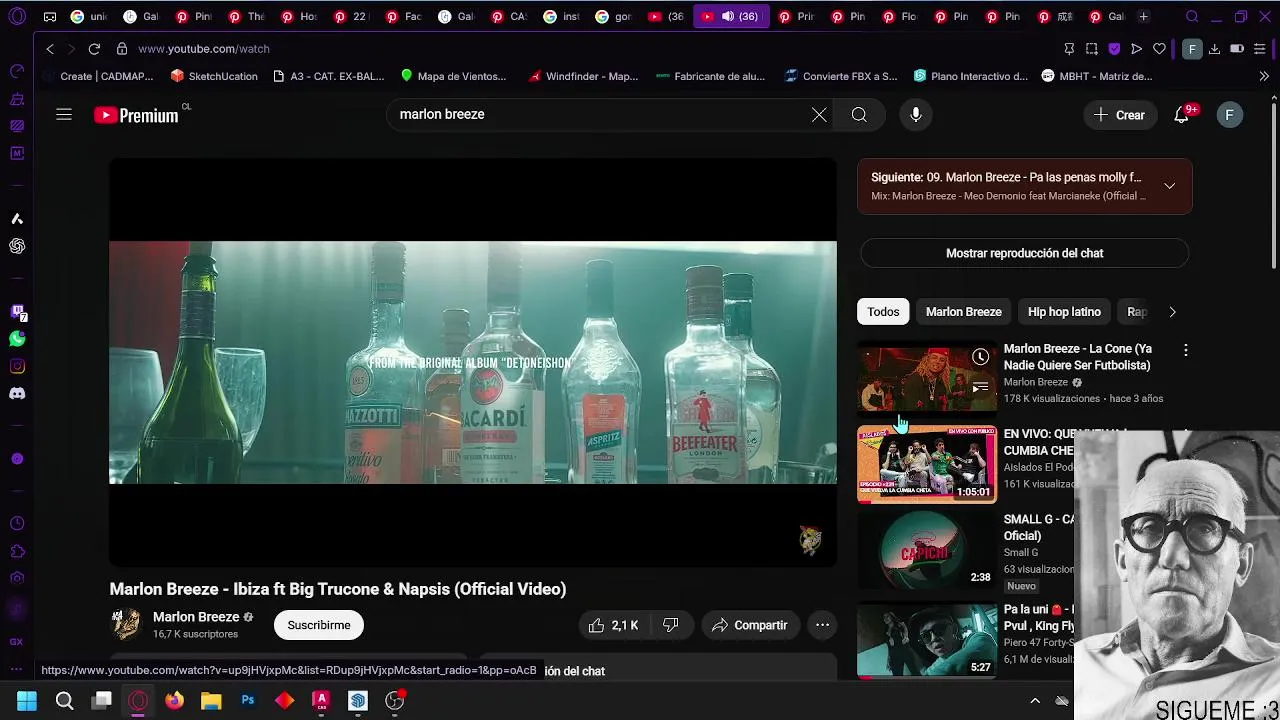Show hidden system tray icons
Image resolution: width=1280 pixels, height=720 pixels.
tap(1035, 701)
